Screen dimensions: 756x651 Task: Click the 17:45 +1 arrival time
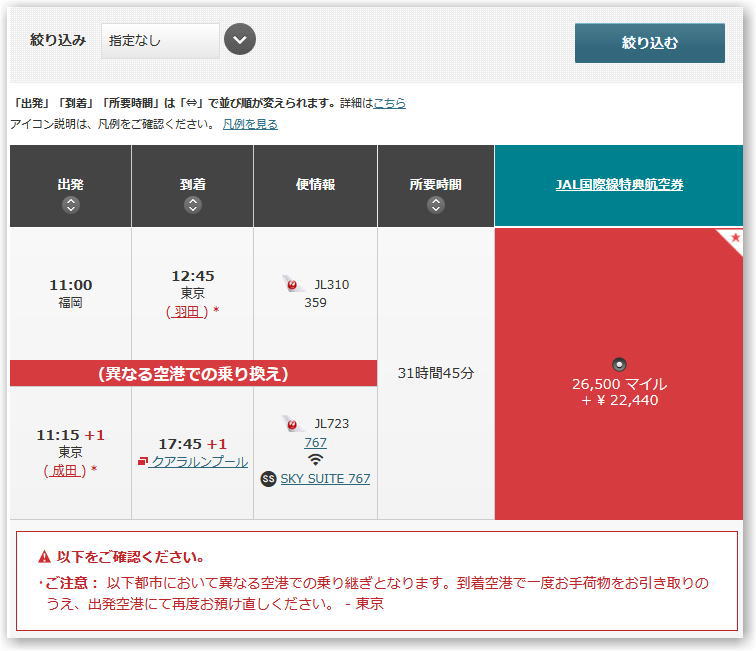point(193,444)
